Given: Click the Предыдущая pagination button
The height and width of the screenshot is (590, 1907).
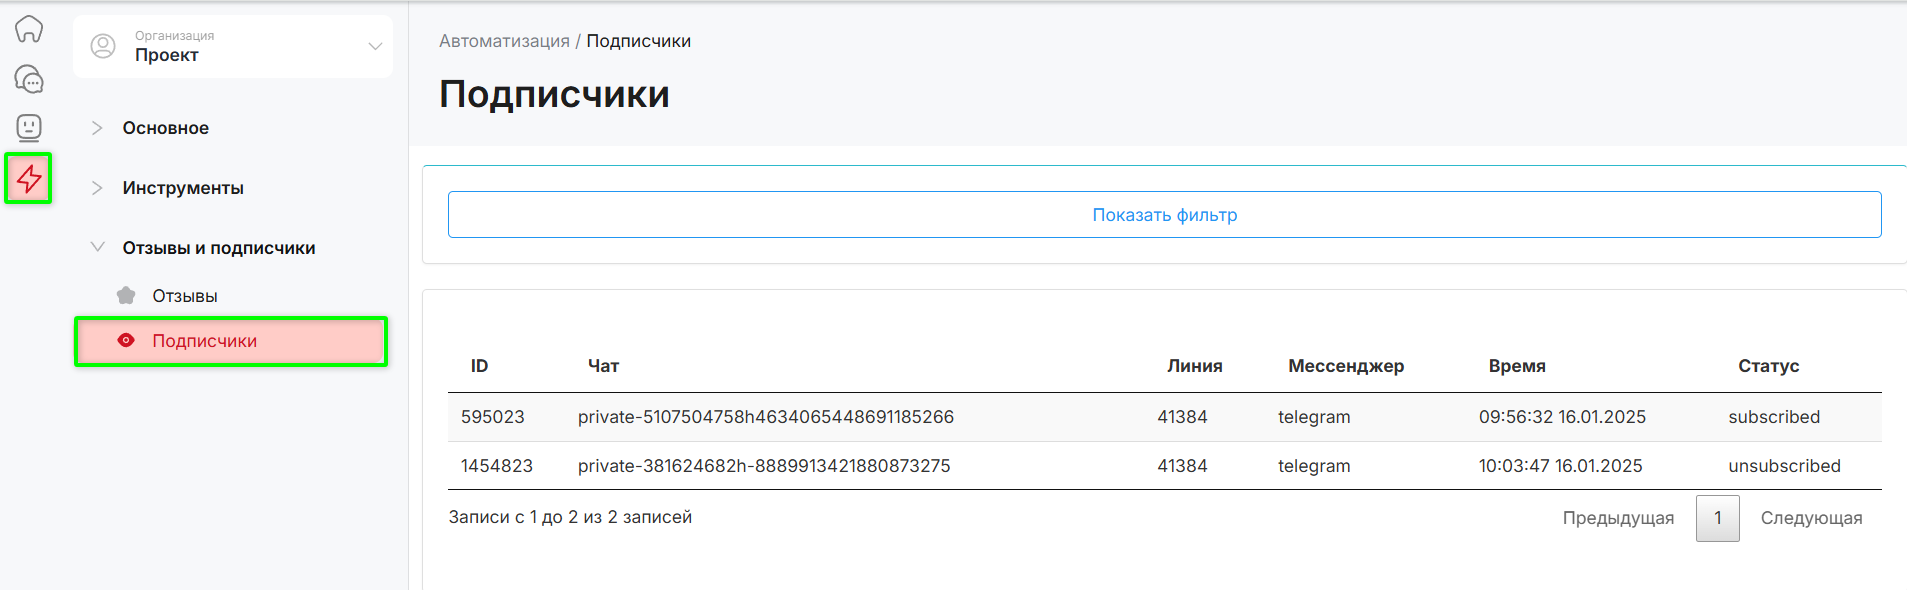Looking at the screenshot, I should [x=1618, y=518].
